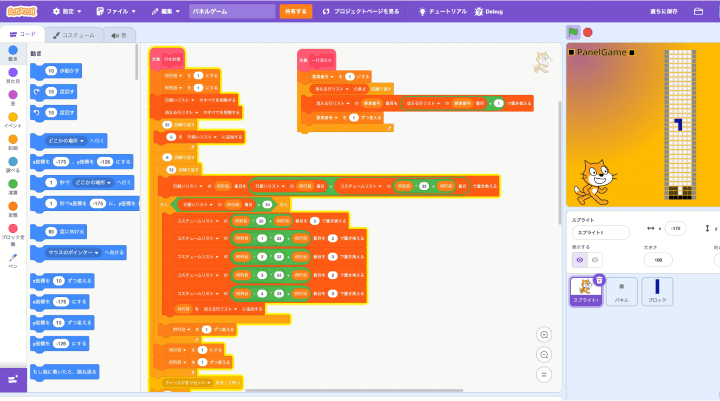Screen dimensions: 720x401
Task: Click the project title input field
Action: tap(232, 11)
